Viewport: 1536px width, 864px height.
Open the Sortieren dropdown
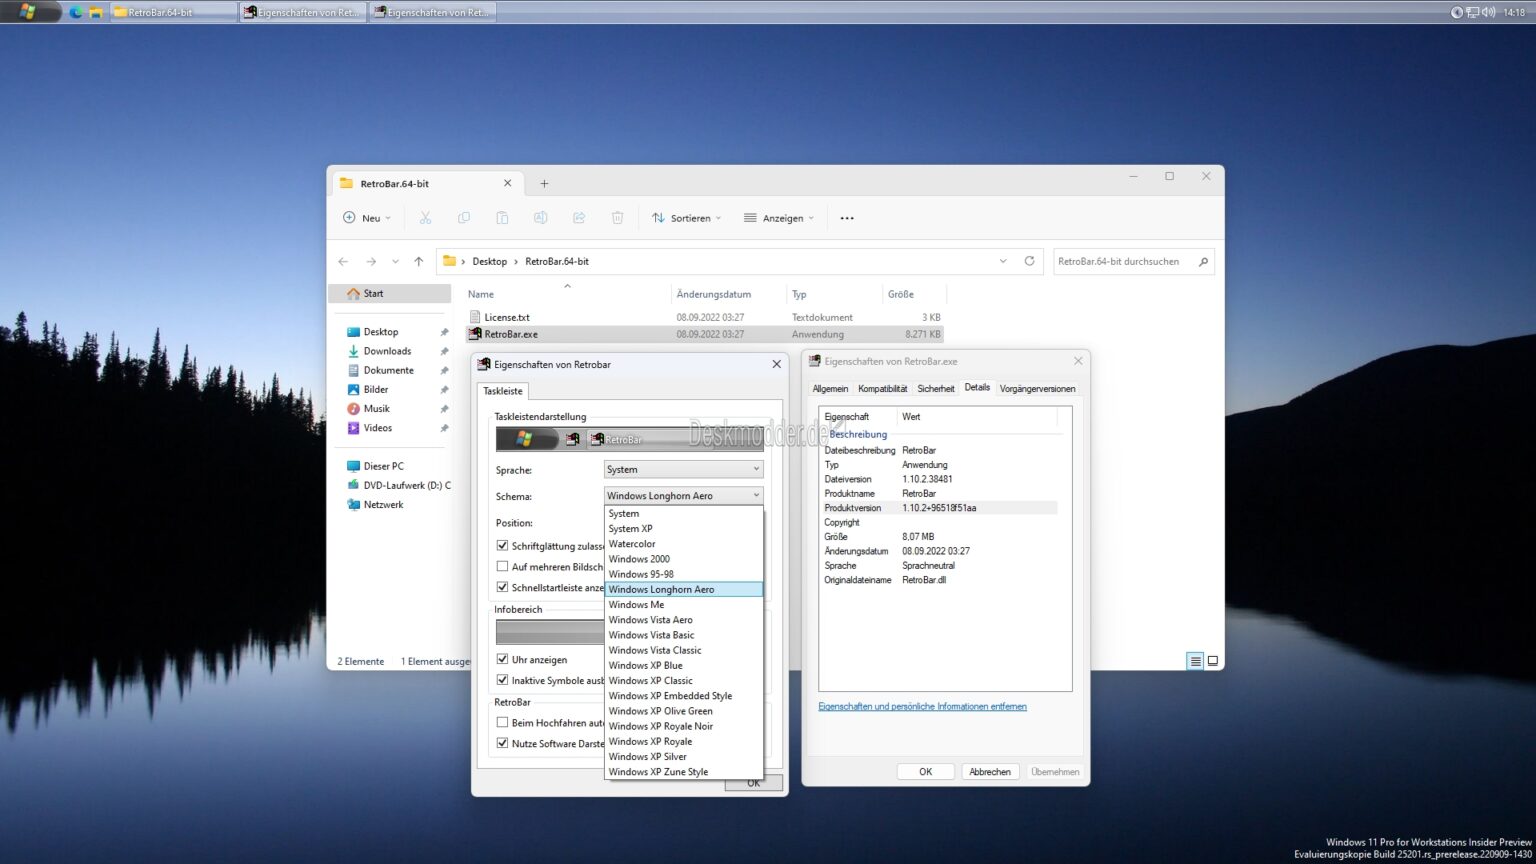686,217
